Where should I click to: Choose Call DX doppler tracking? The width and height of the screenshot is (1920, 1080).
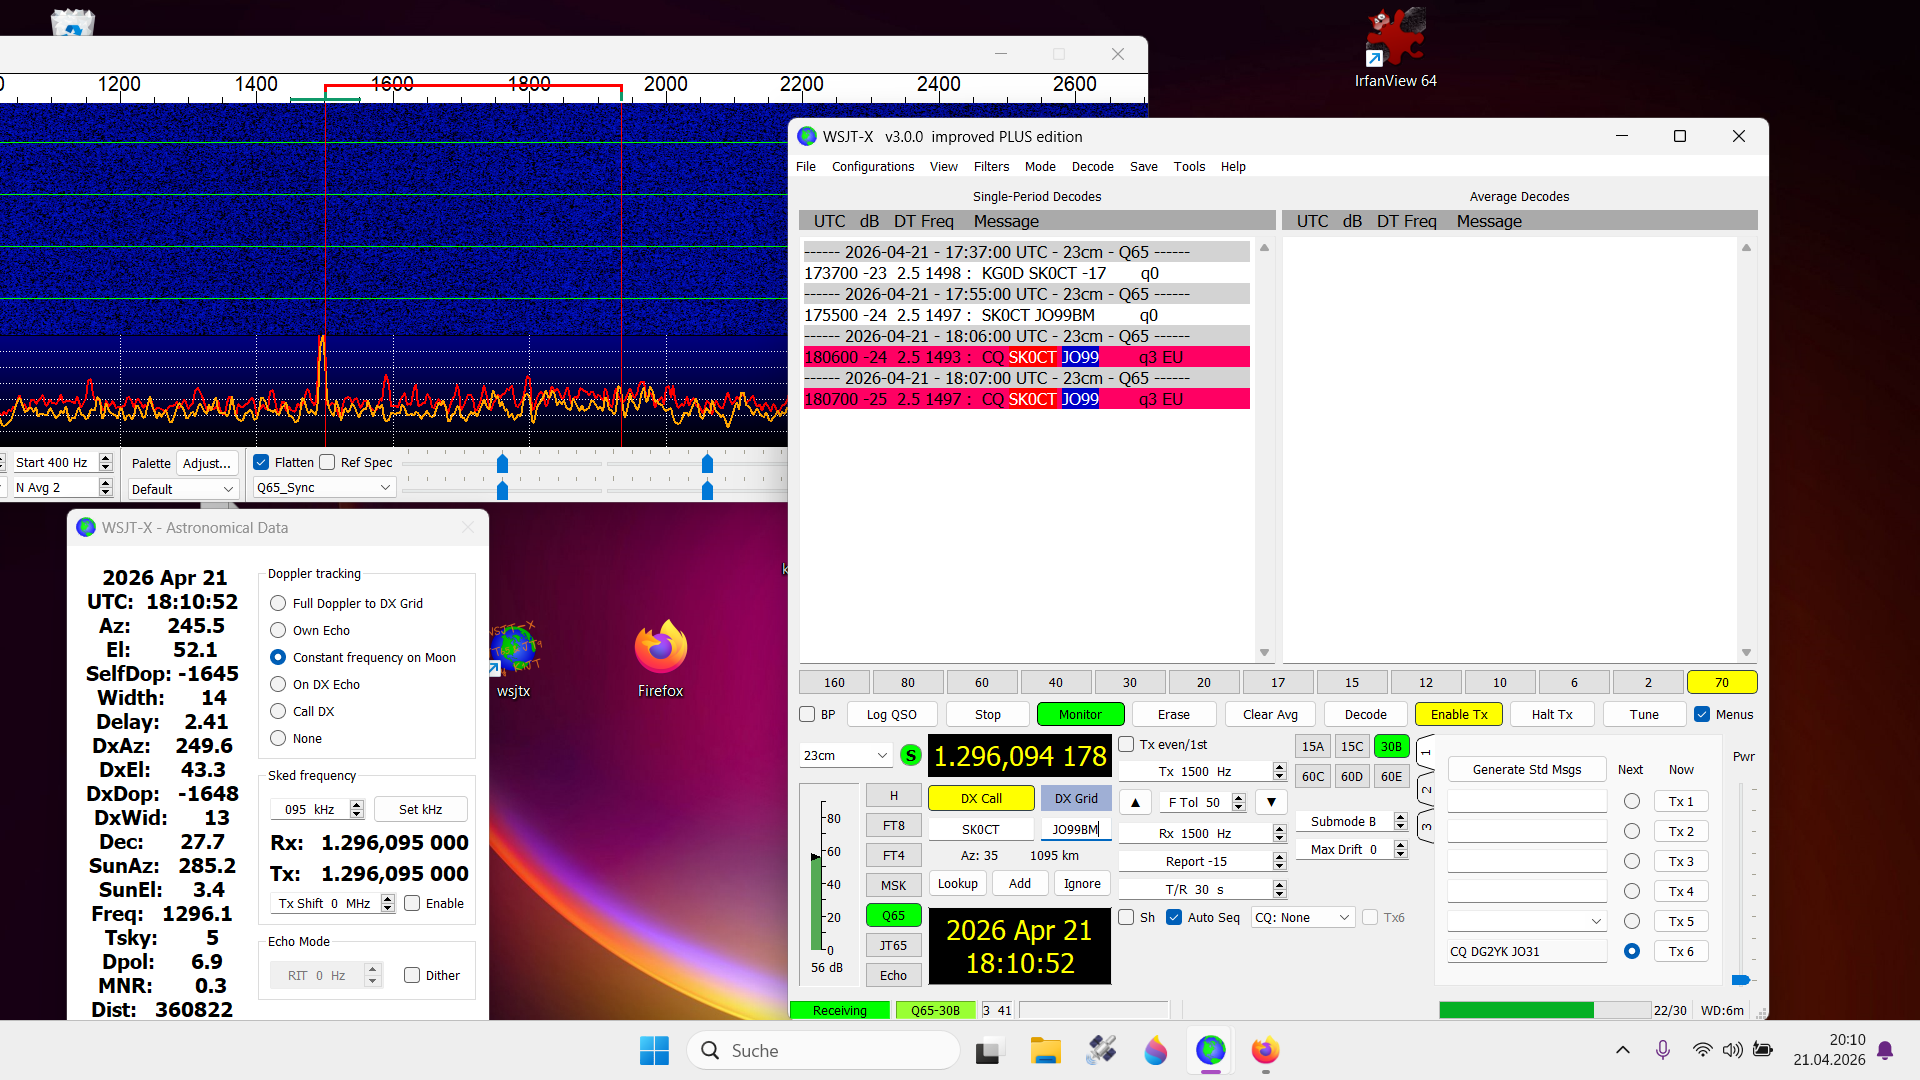[278, 711]
